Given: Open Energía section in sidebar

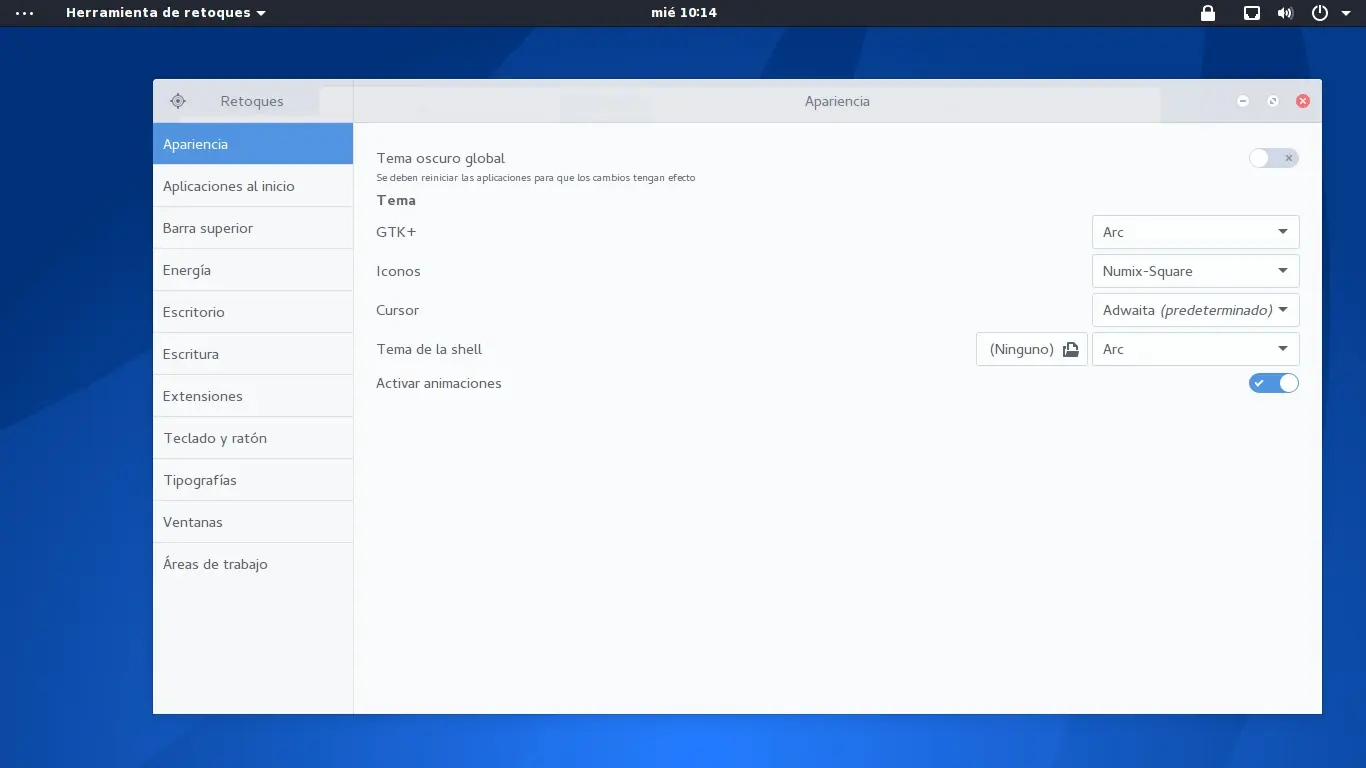Looking at the screenshot, I should (x=253, y=270).
